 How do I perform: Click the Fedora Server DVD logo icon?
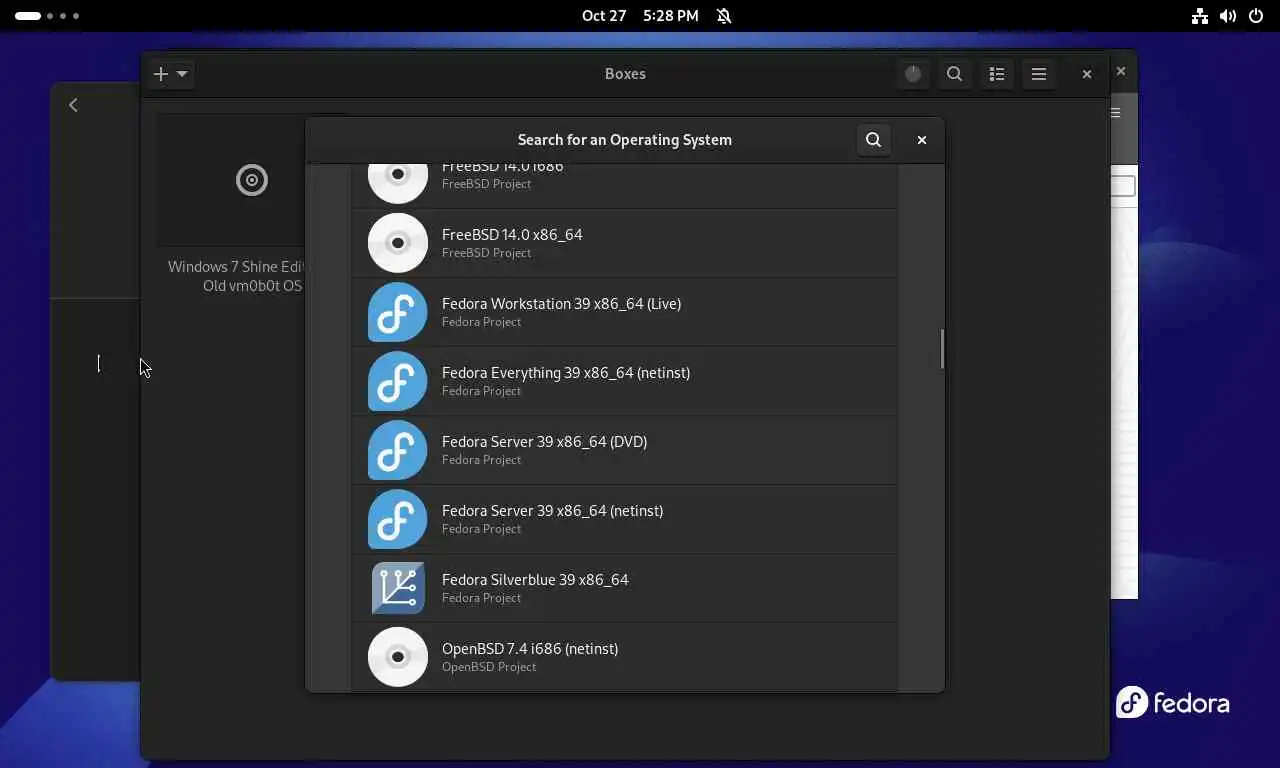point(398,450)
